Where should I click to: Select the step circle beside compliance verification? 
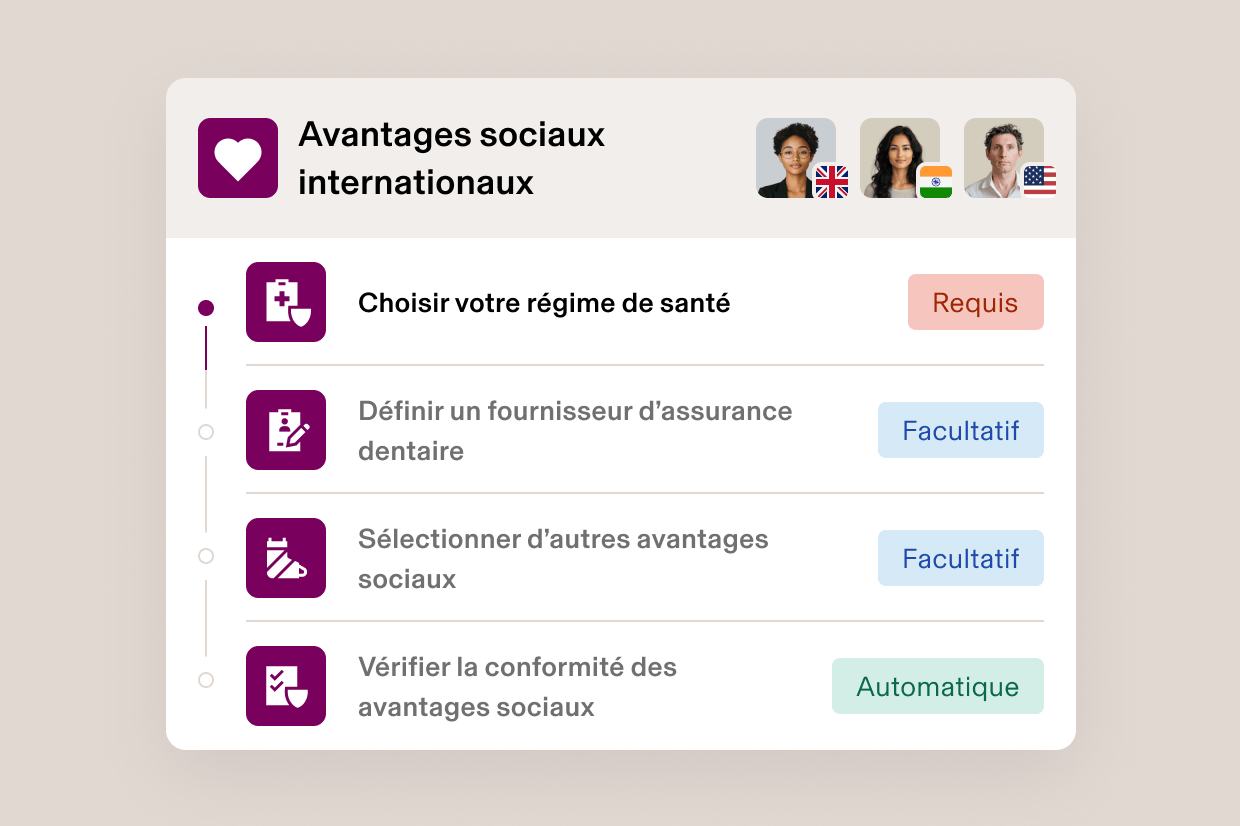[x=206, y=680]
